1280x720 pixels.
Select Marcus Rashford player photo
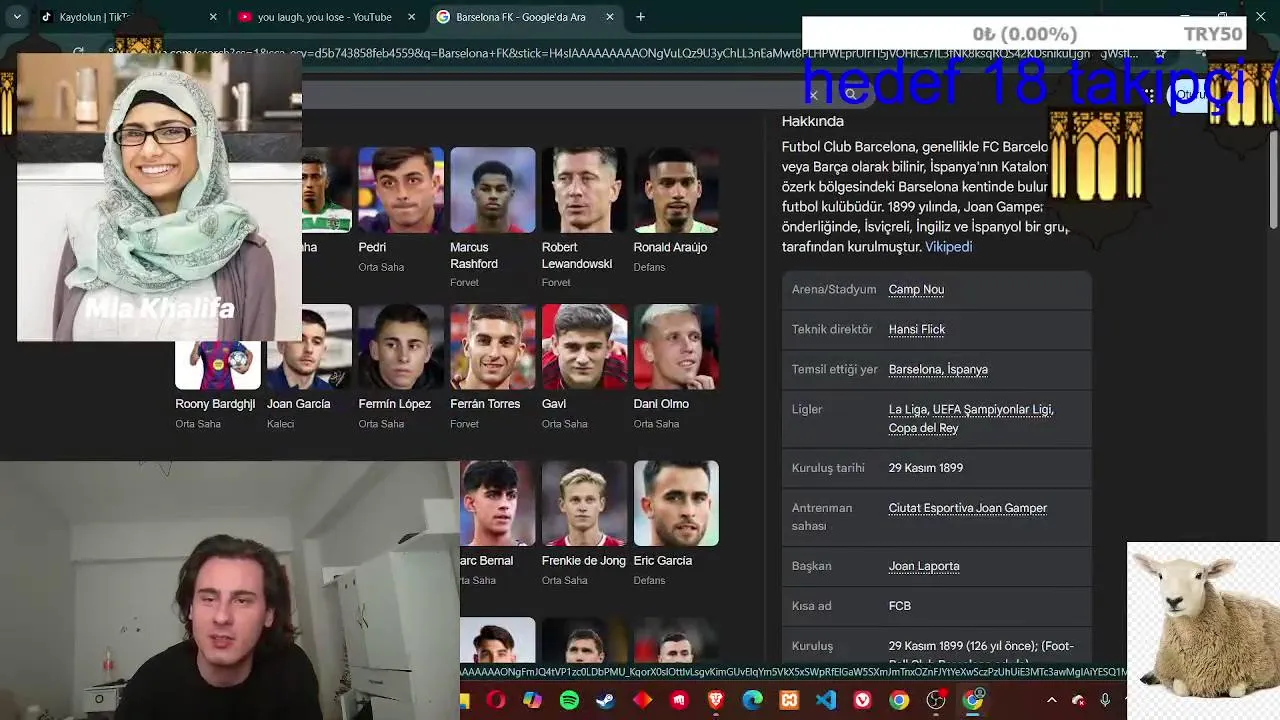pyautogui.click(x=493, y=190)
